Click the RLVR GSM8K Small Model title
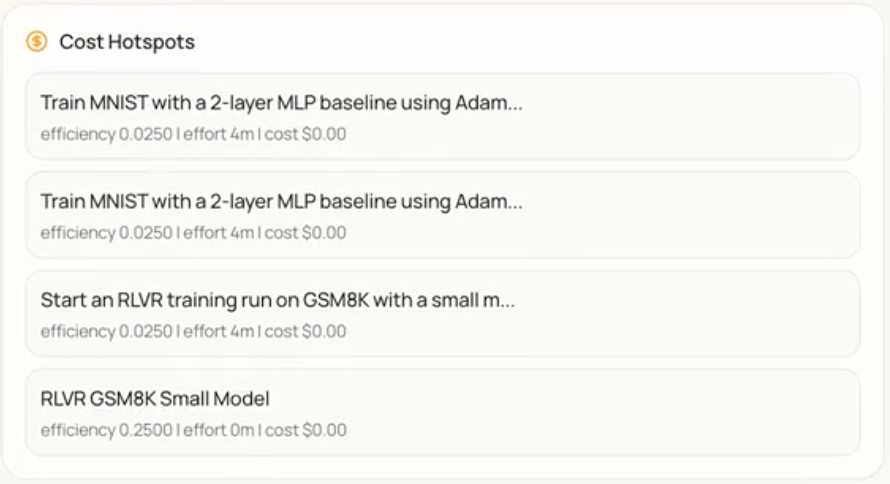 (x=155, y=399)
